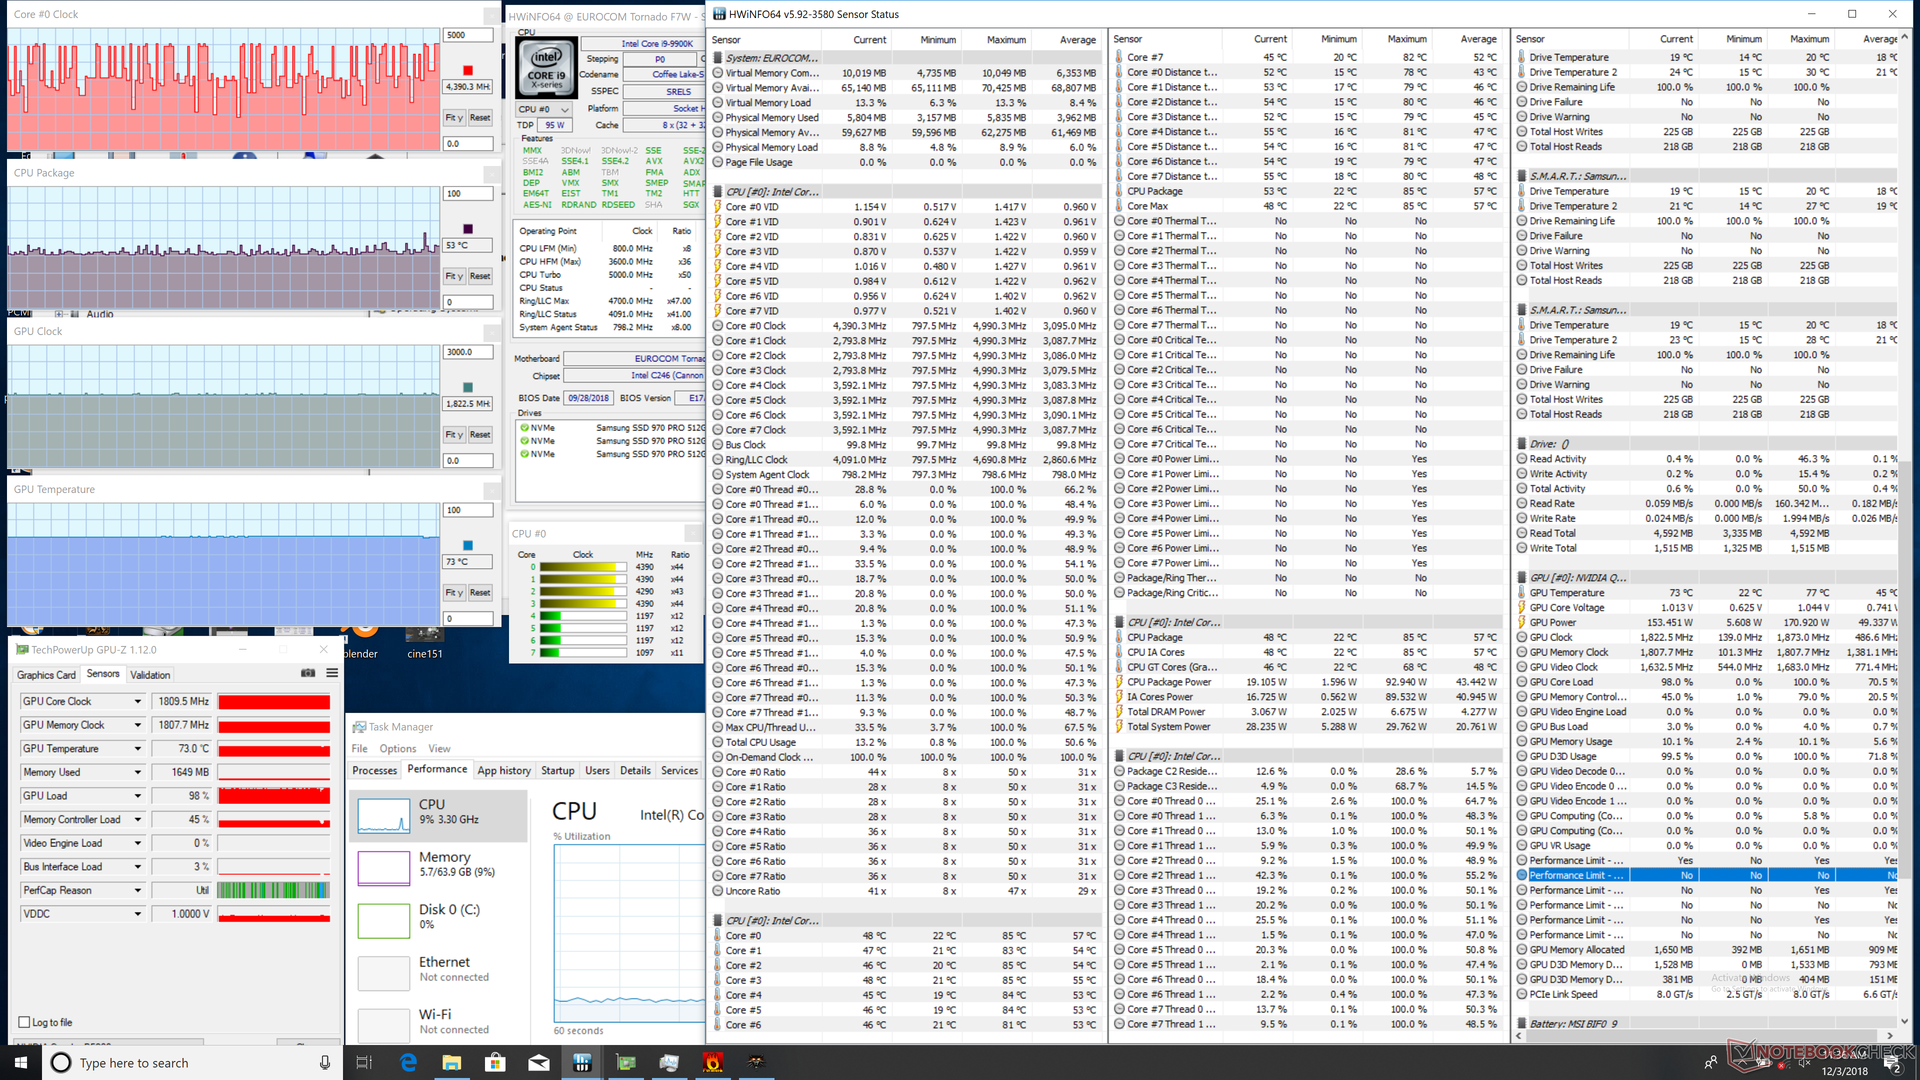Open the GPU Temperature sensor dropdown in GPU-Z
The image size is (1920, 1080).
(x=138, y=749)
